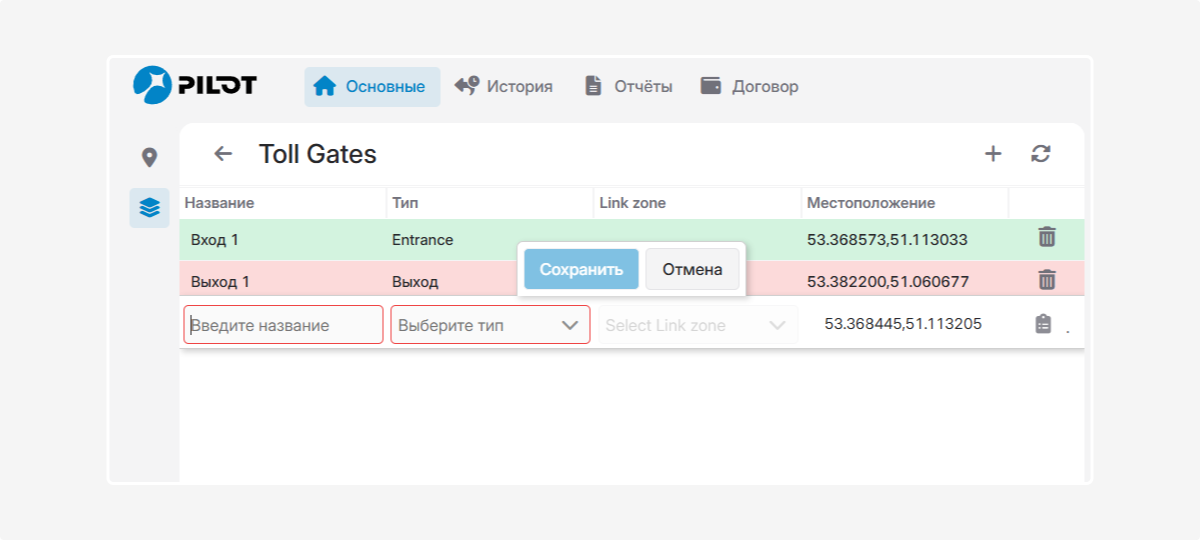The width and height of the screenshot is (1200, 540).
Task: Click the Отмена button
Action: coord(692,270)
